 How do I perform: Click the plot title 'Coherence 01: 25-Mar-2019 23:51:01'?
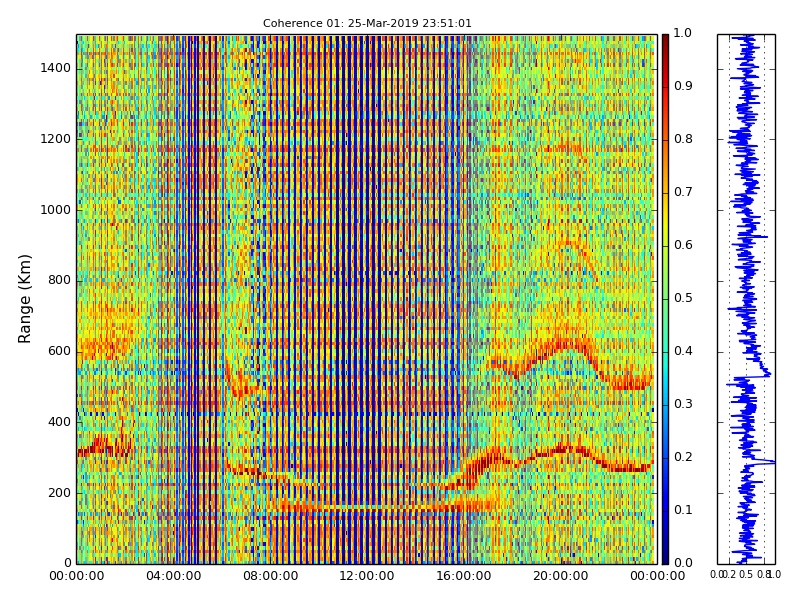pyautogui.click(x=367, y=23)
